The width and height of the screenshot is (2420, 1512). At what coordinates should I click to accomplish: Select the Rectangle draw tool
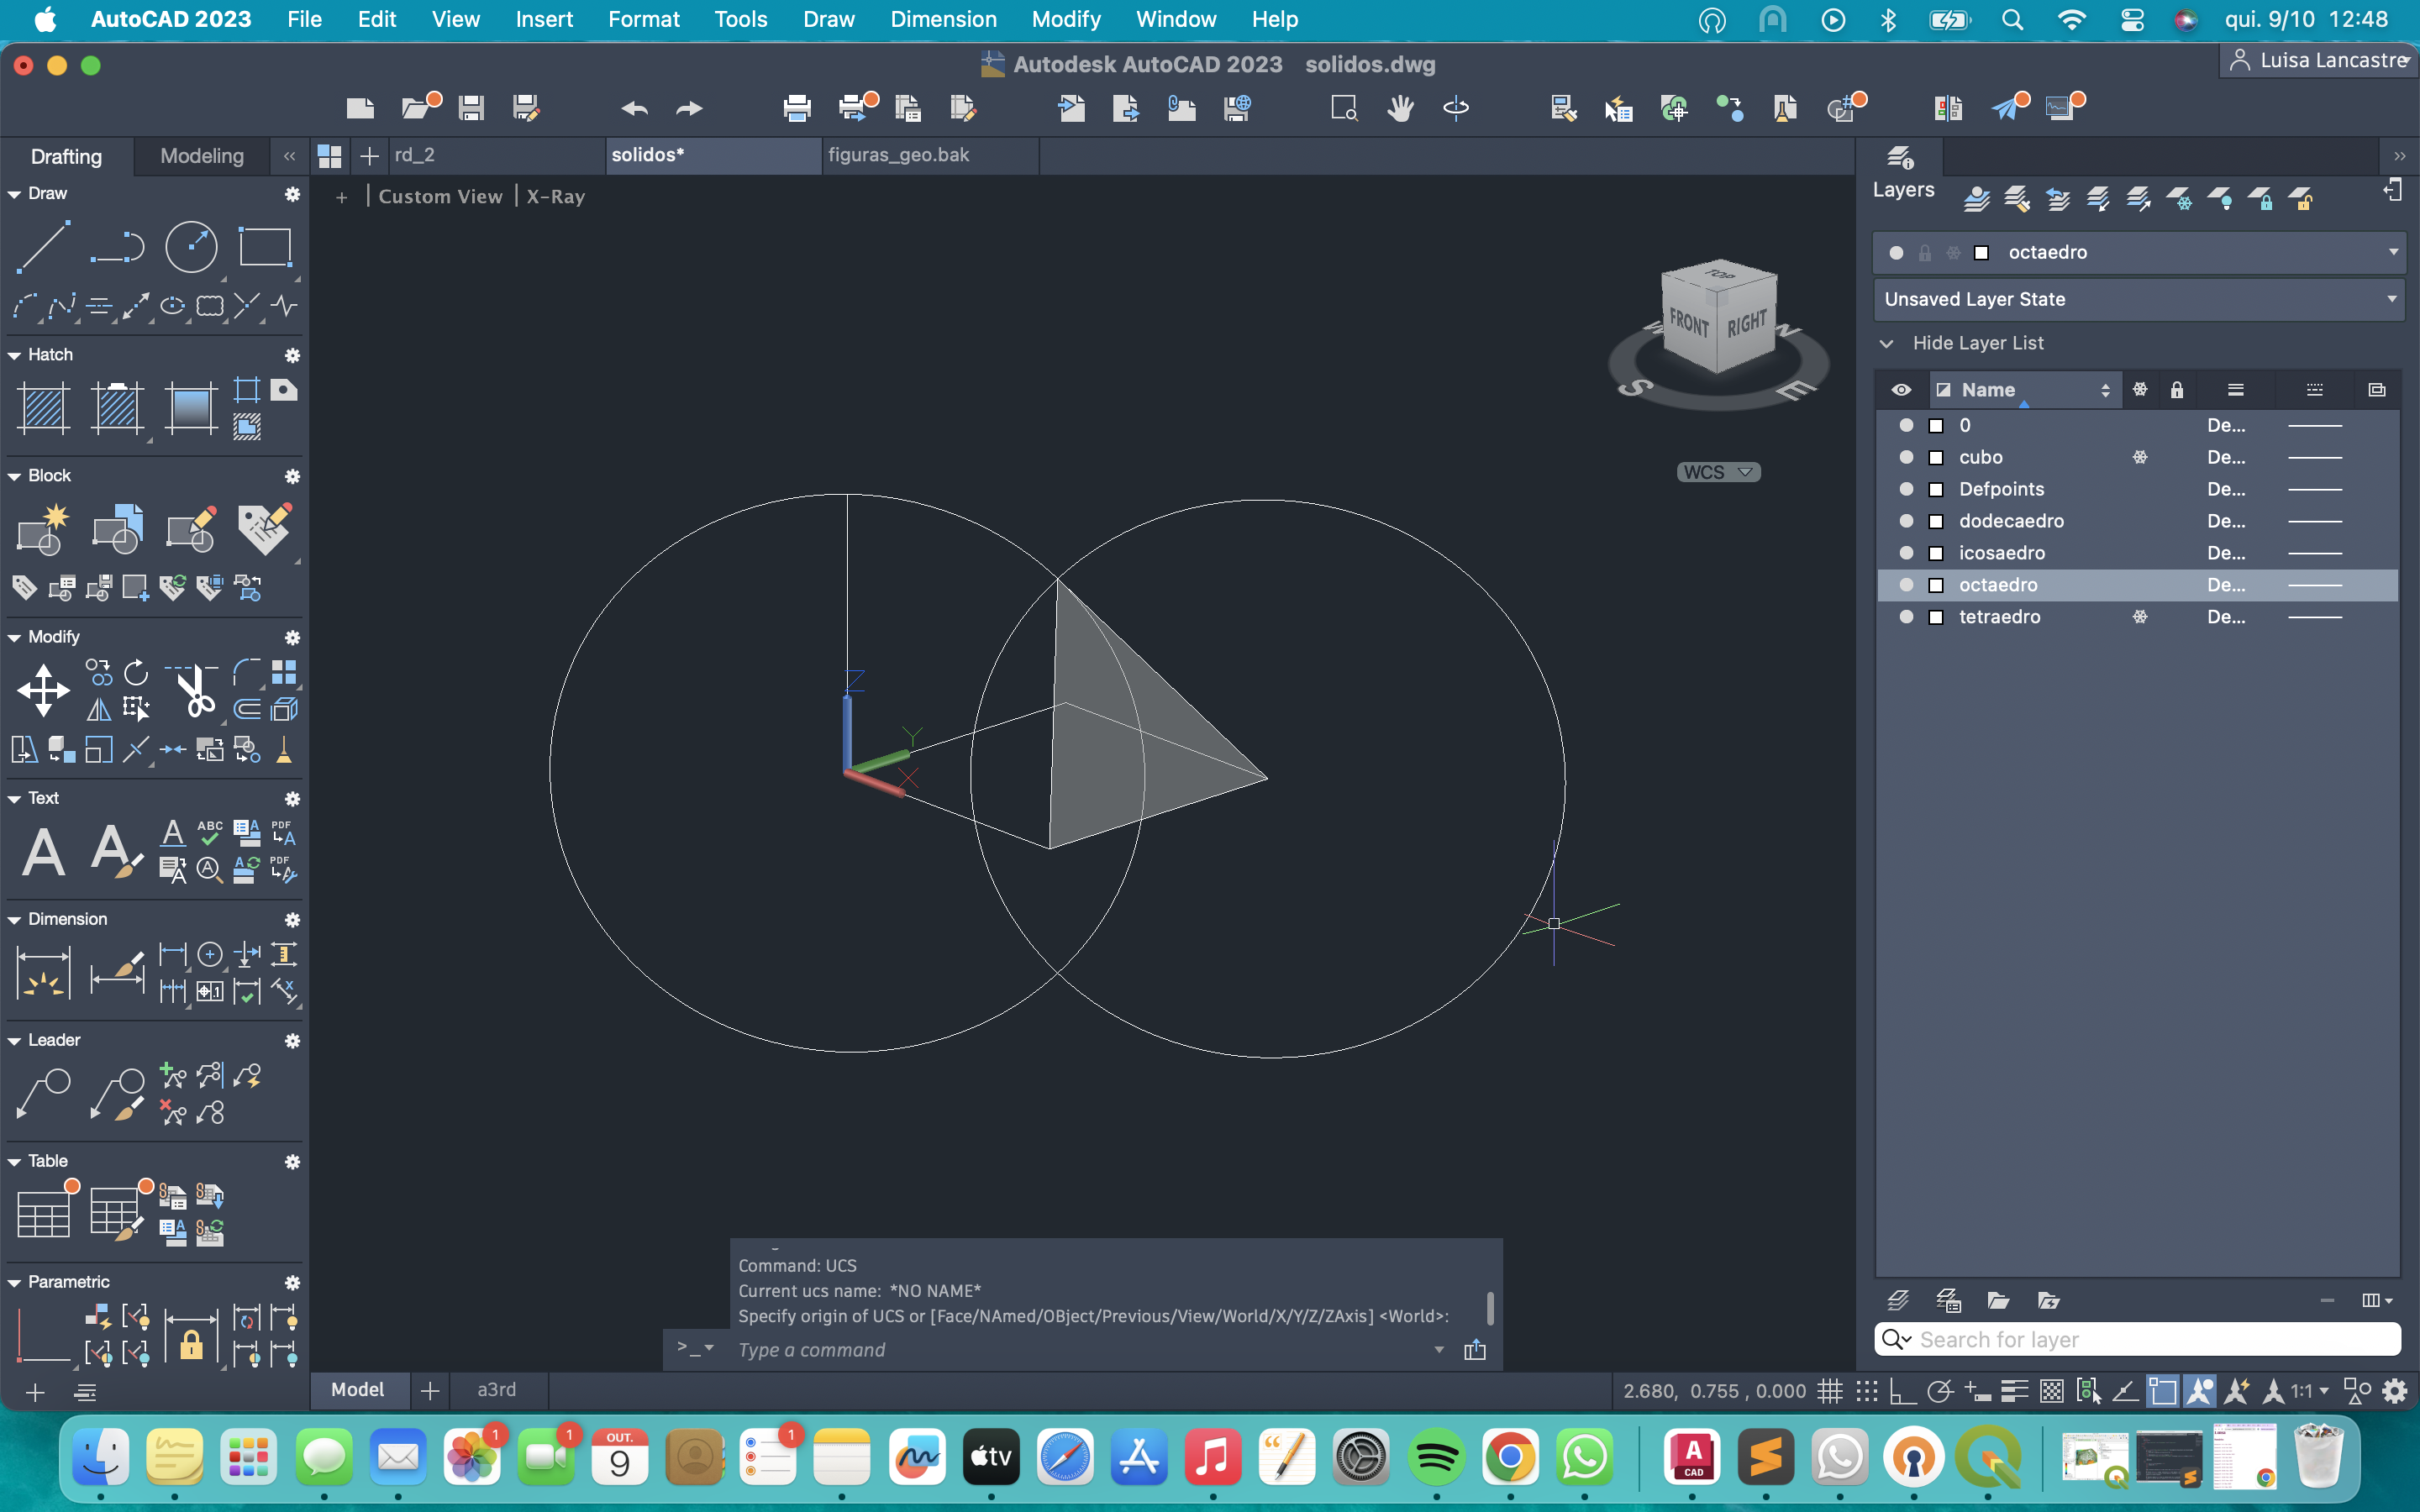point(264,247)
